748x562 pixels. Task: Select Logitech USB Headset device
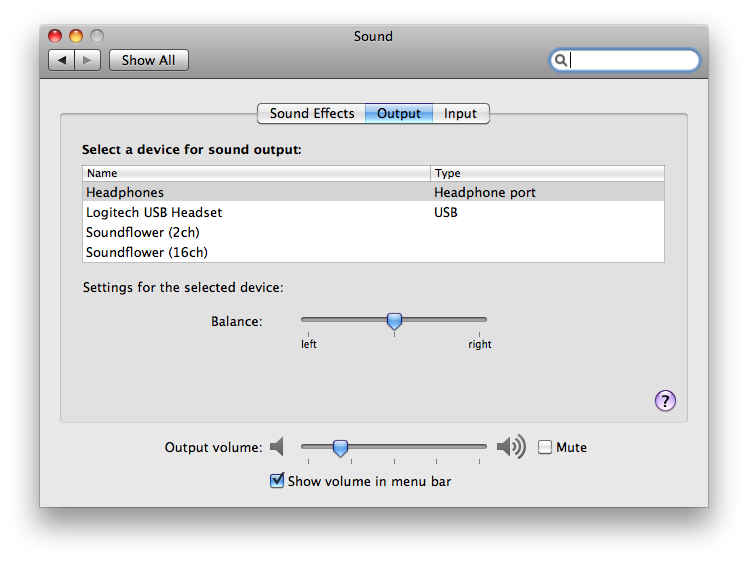[373, 212]
